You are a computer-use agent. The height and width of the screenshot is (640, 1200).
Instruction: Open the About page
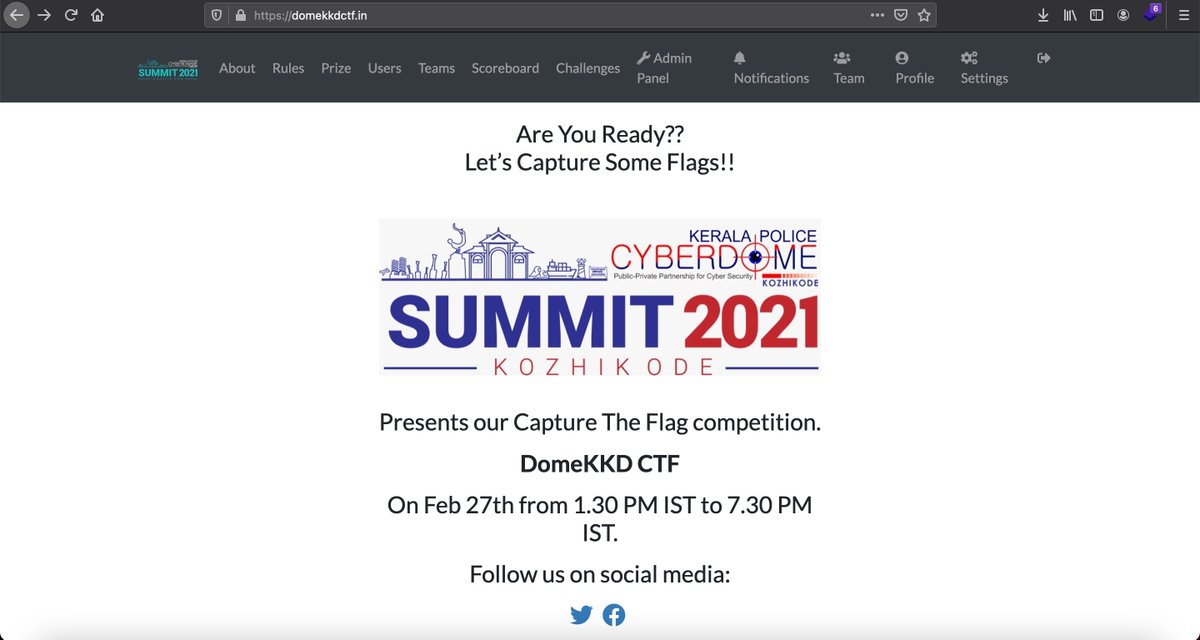[237, 68]
